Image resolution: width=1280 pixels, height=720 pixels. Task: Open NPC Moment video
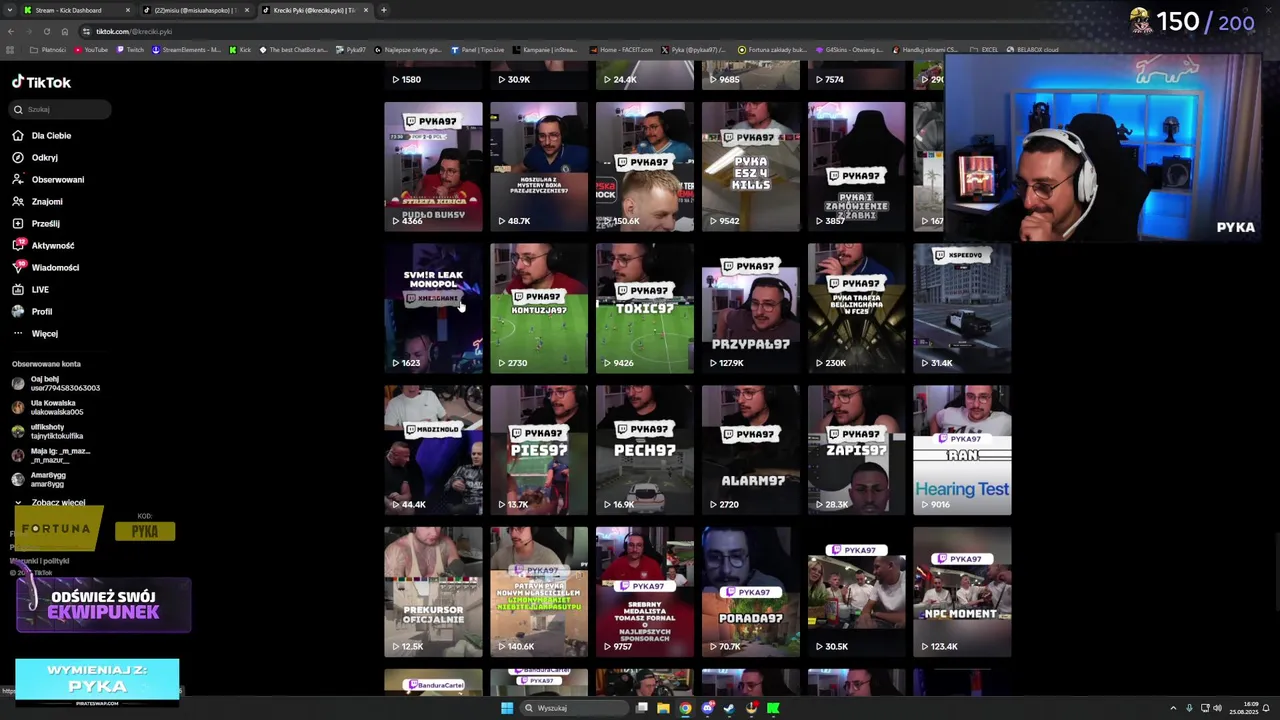click(962, 592)
